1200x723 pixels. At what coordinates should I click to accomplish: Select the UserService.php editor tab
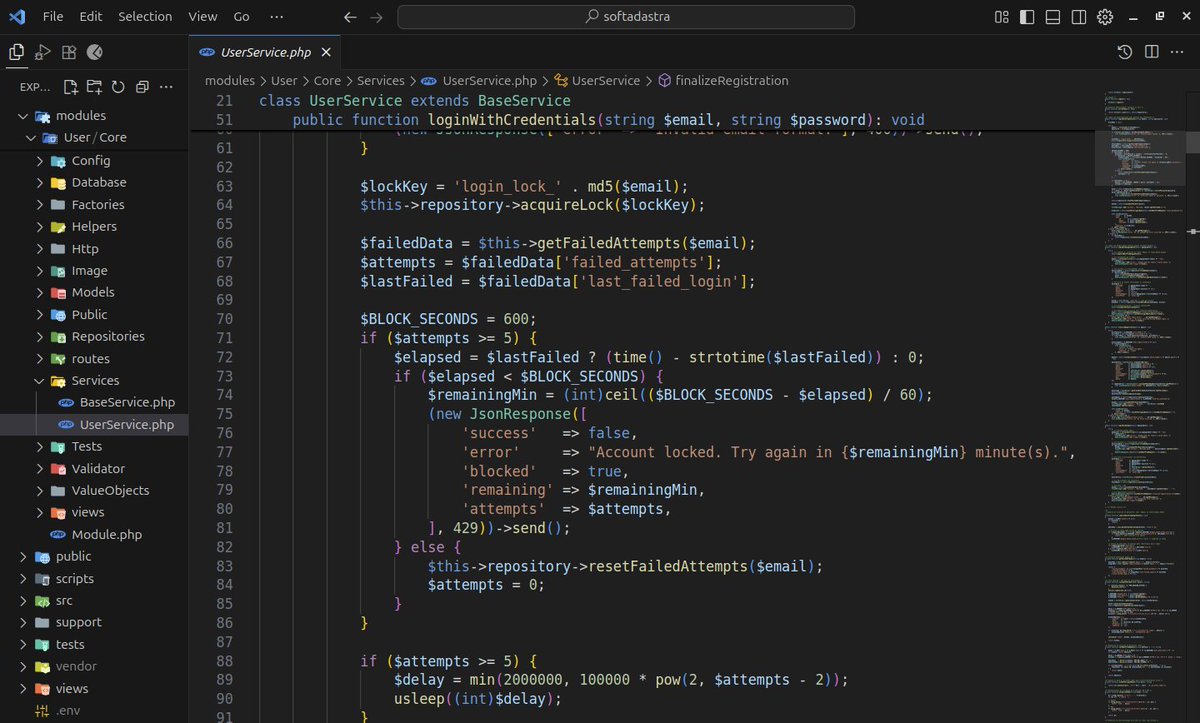pyautogui.click(x=266, y=52)
